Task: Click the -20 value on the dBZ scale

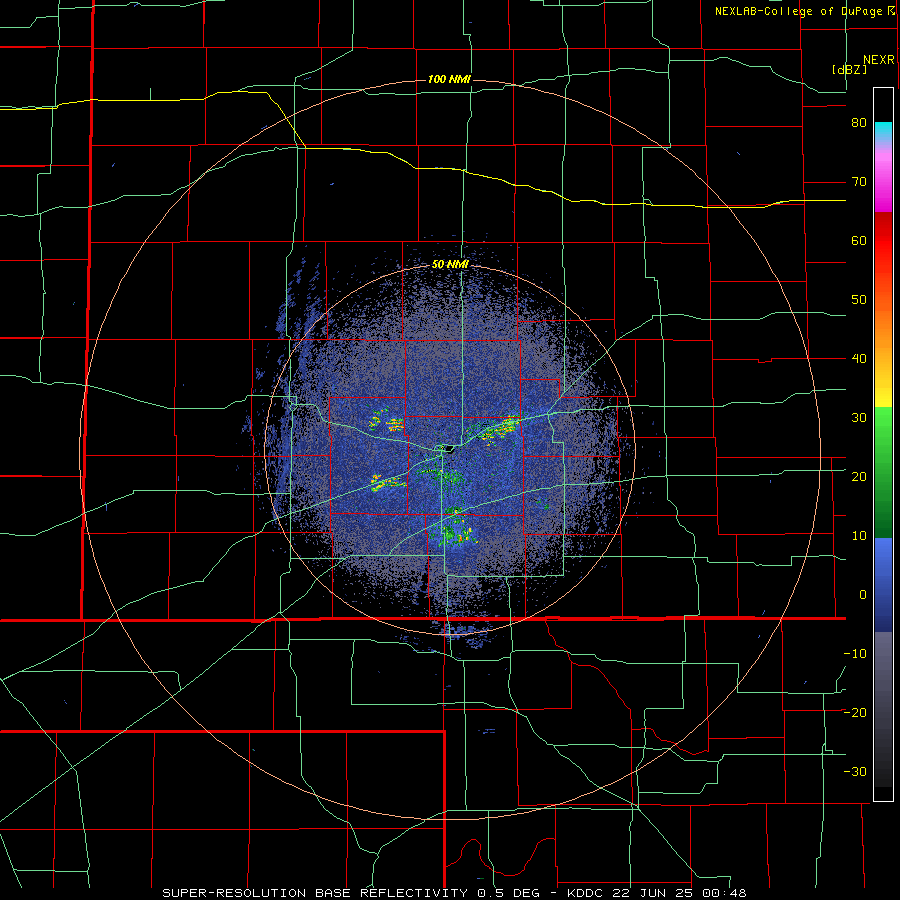Action: (x=855, y=712)
